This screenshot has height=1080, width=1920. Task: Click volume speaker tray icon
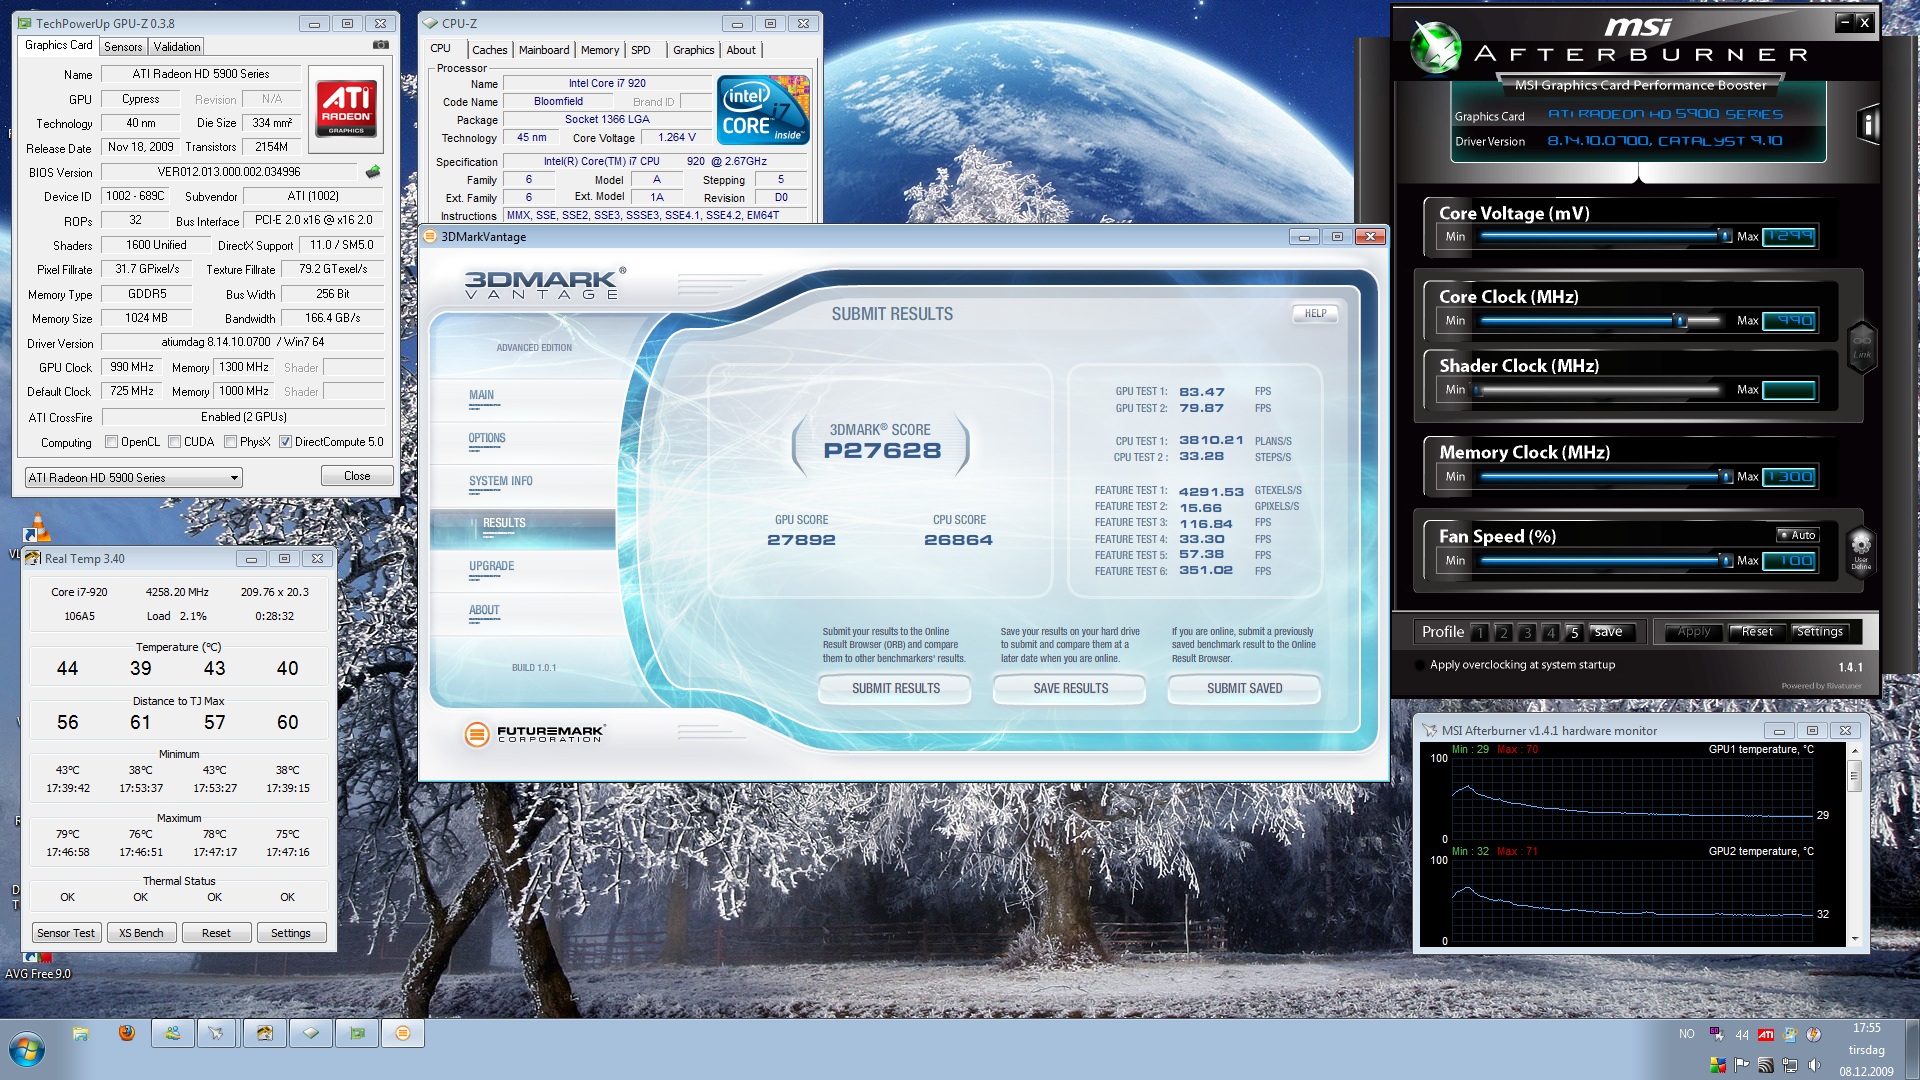click(1814, 1065)
